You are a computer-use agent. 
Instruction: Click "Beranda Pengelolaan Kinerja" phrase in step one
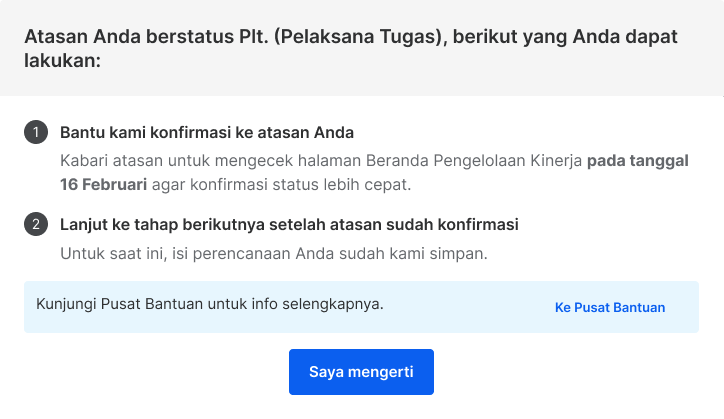click(x=474, y=161)
